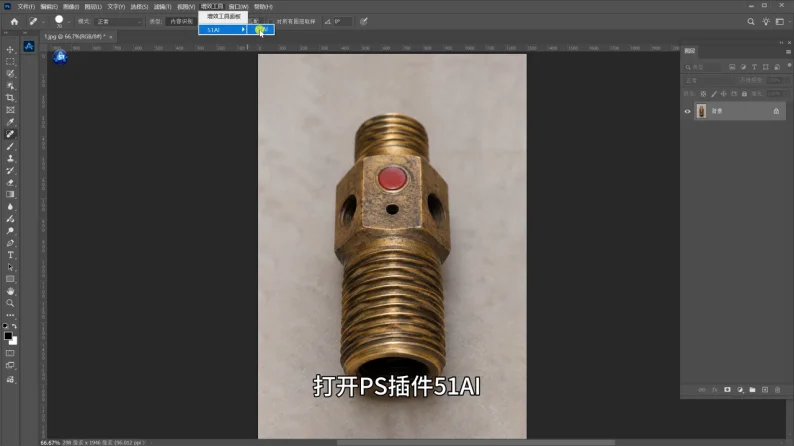Toggle smart object filter in Layers panel

click(x=777, y=67)
